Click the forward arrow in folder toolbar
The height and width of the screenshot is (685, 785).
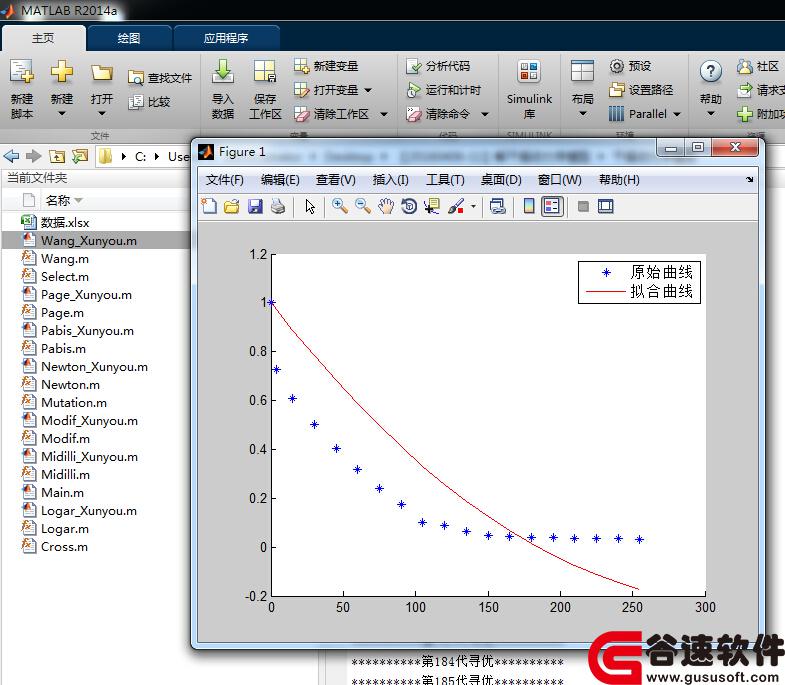(x=34, y=156)
